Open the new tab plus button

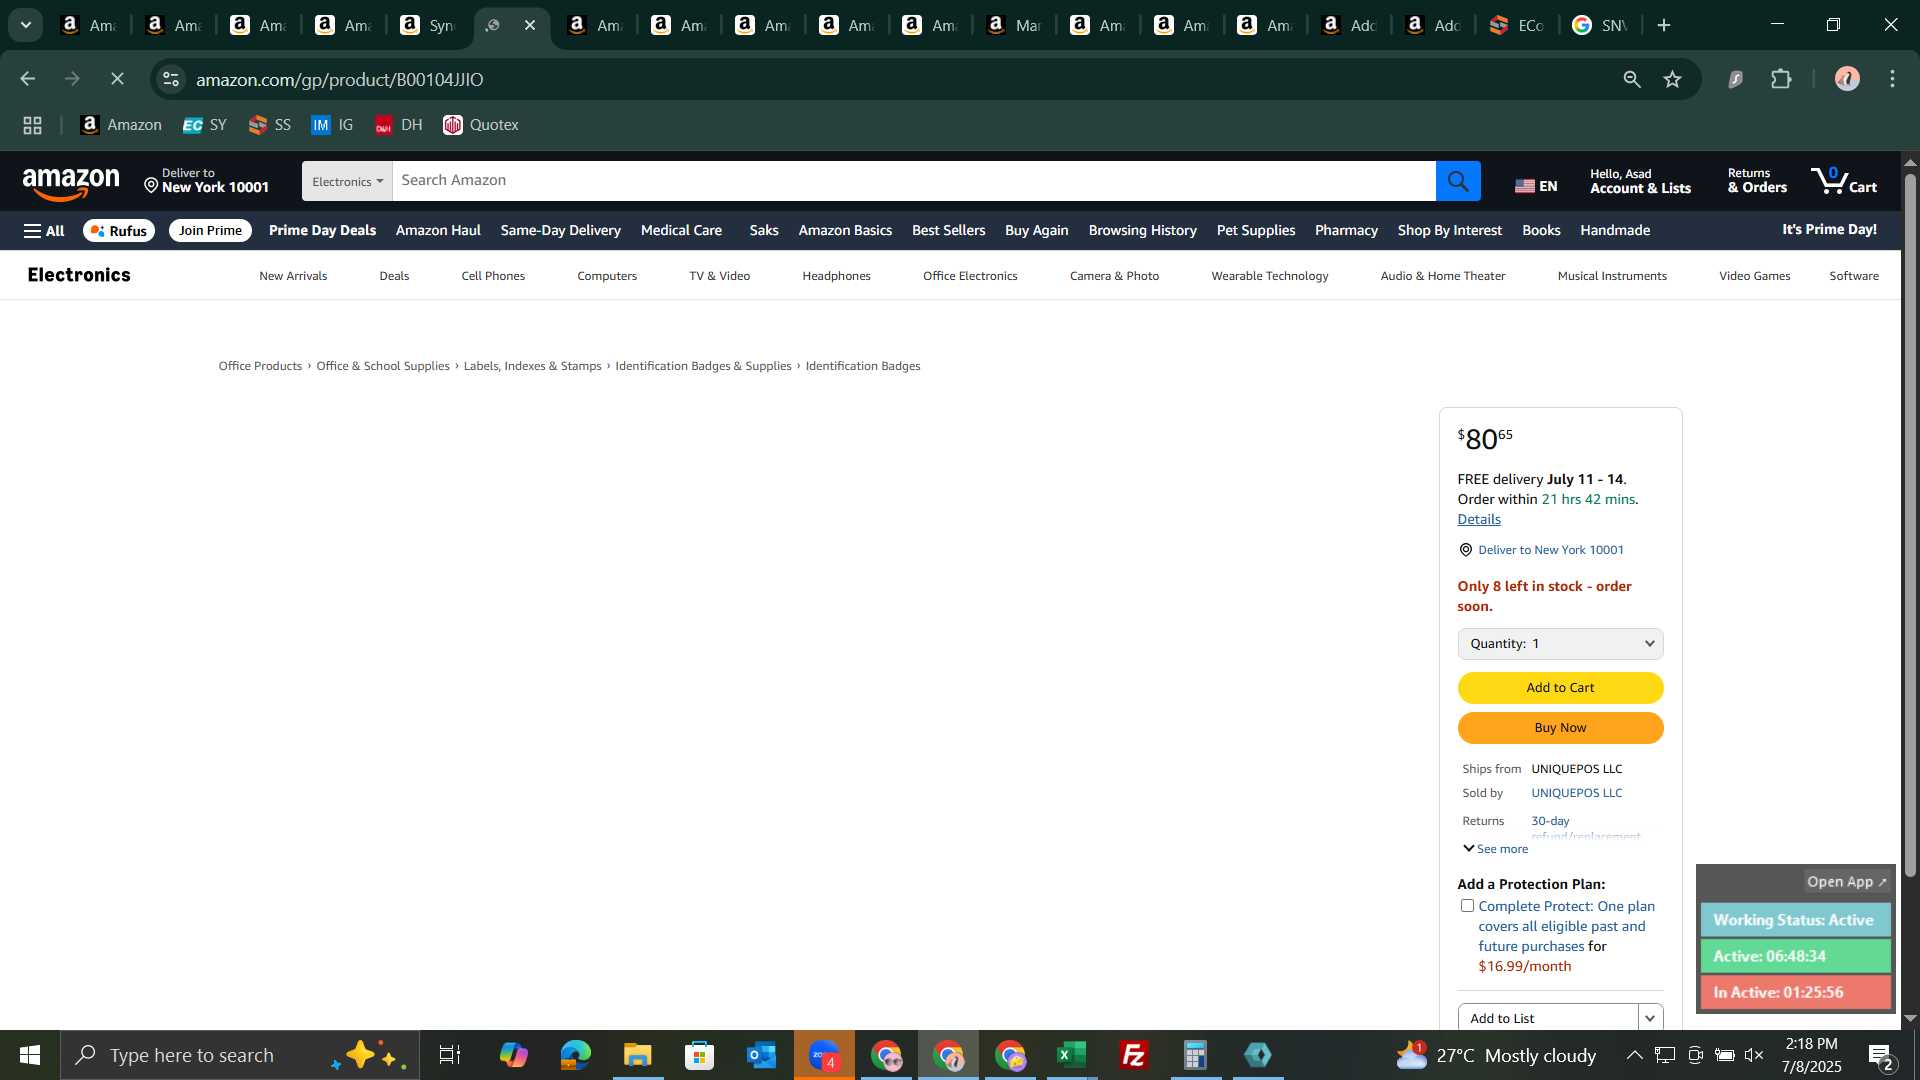[x=1664, y=26]
